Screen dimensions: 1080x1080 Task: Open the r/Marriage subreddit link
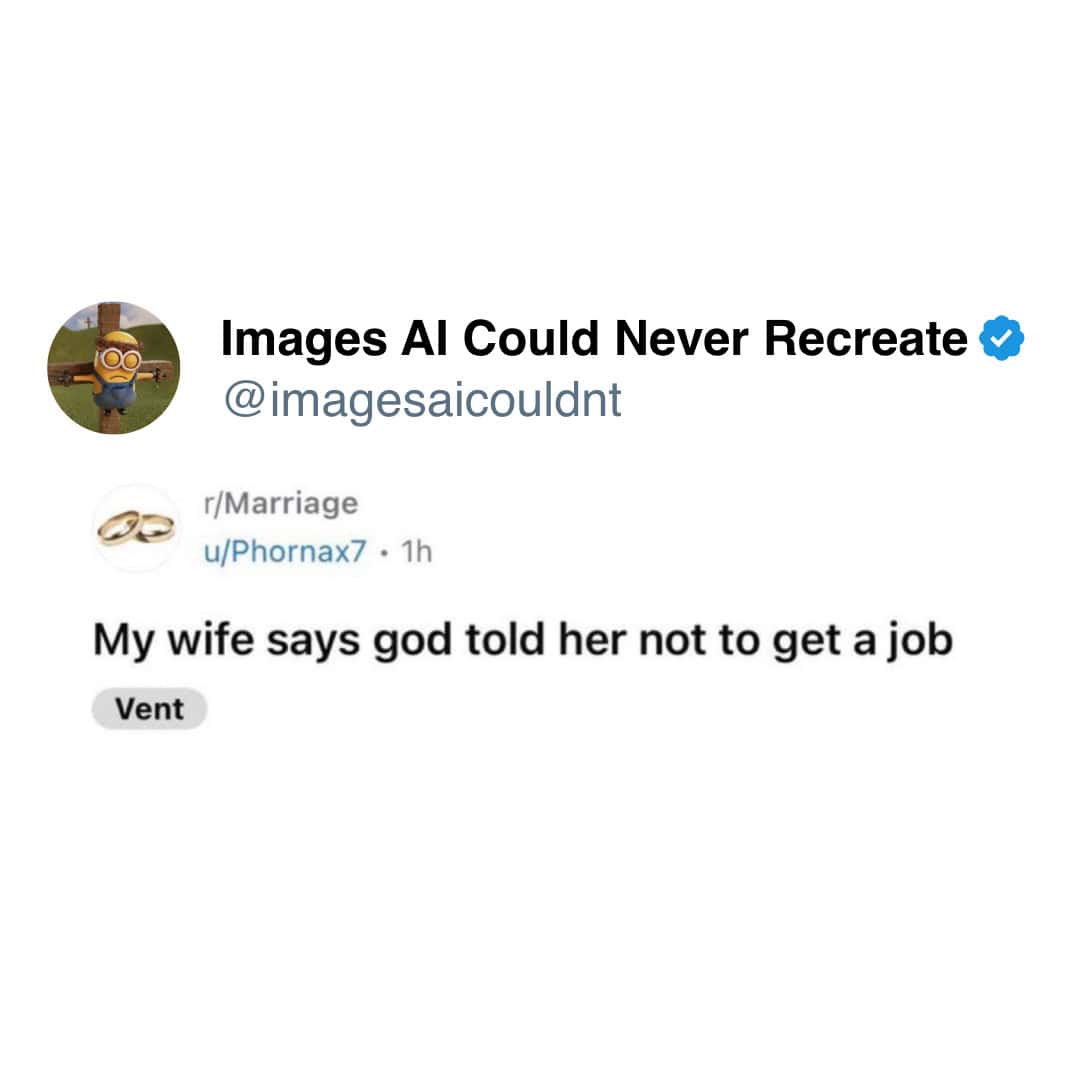click(x=281, y=503)
